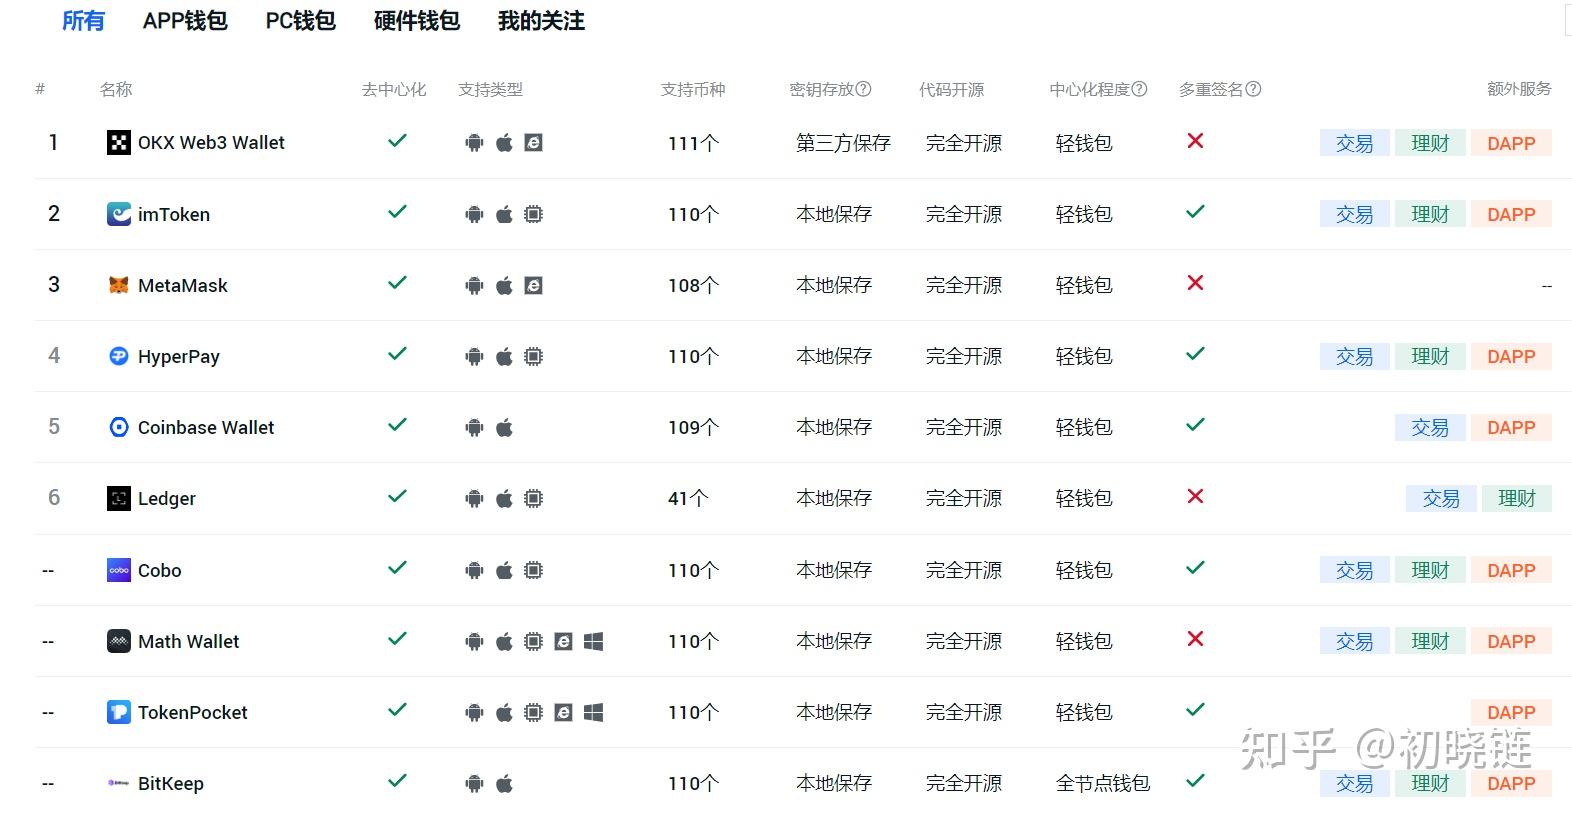The height and width of the screenshot is (813, 1572).
Task: Click the 支持类型 column header
Action: (490, 89)
